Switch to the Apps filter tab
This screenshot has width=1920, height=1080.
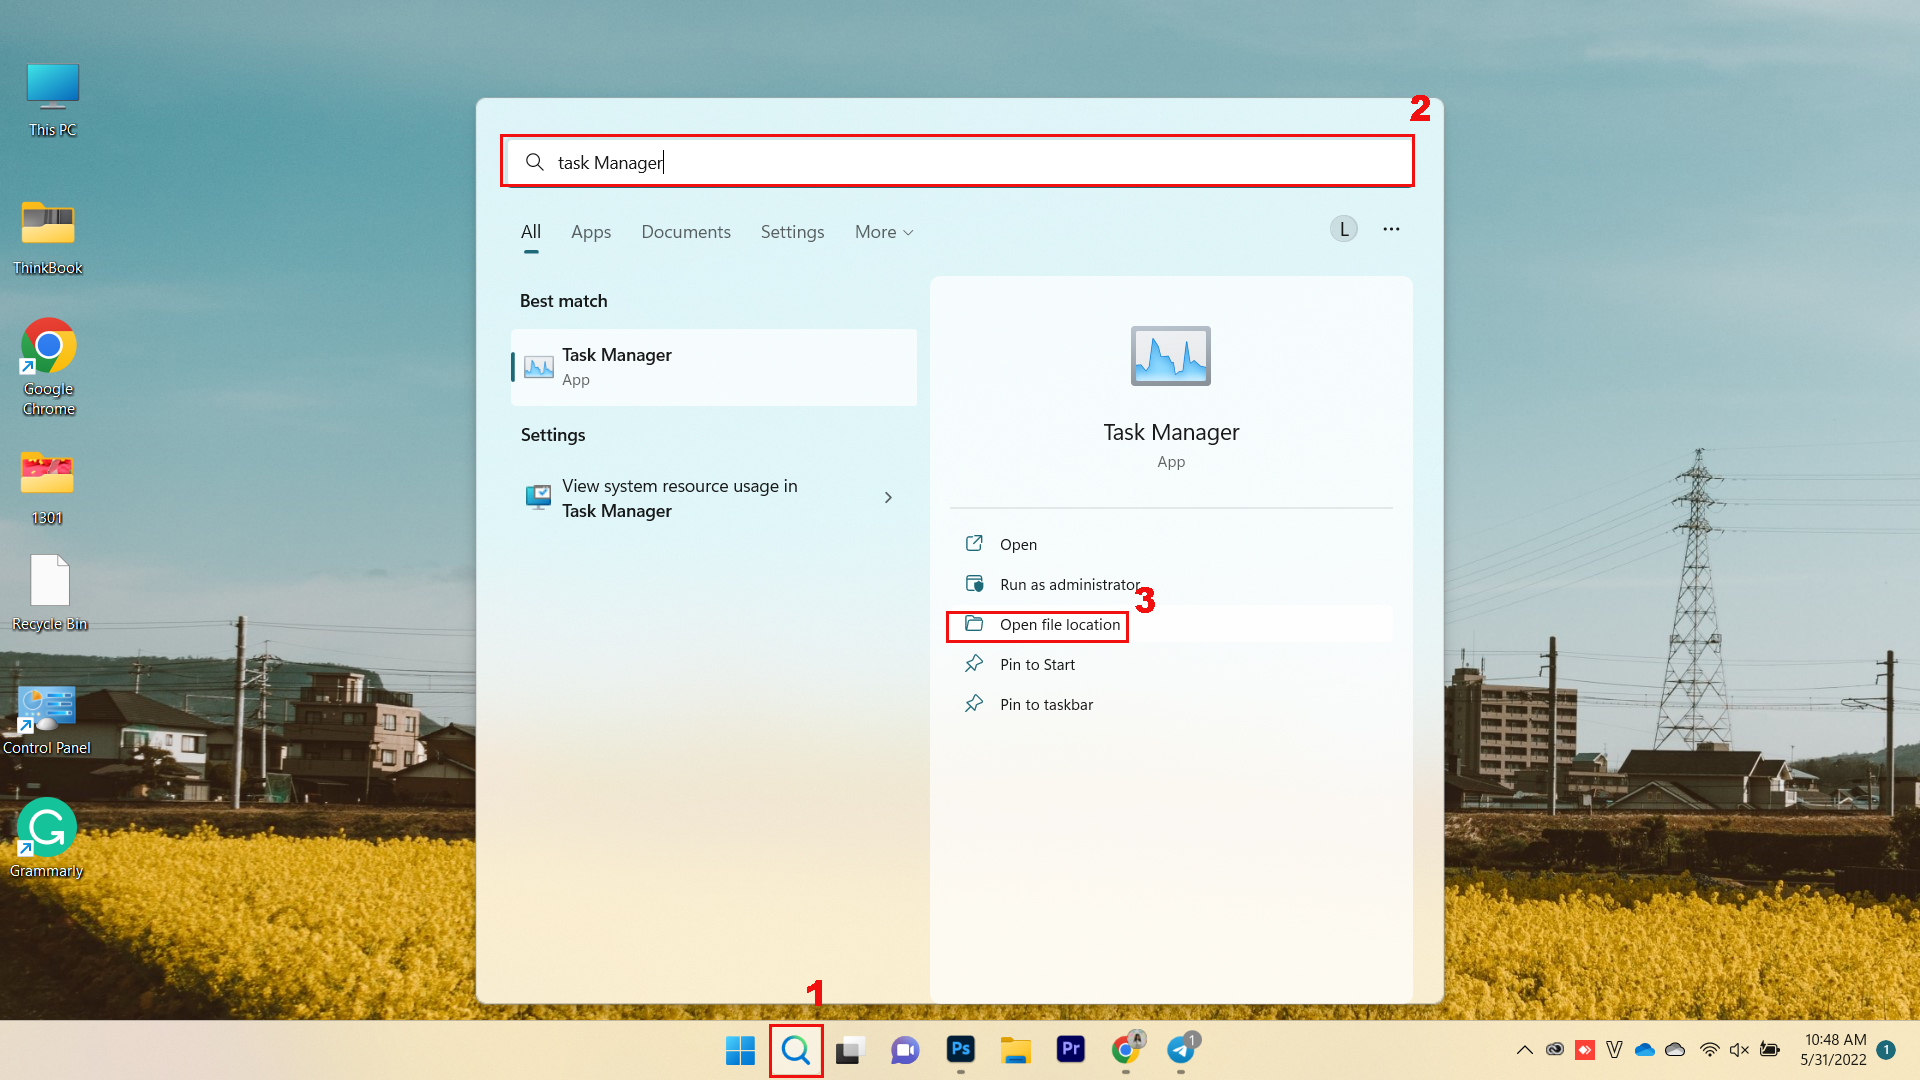pos(591,231)
